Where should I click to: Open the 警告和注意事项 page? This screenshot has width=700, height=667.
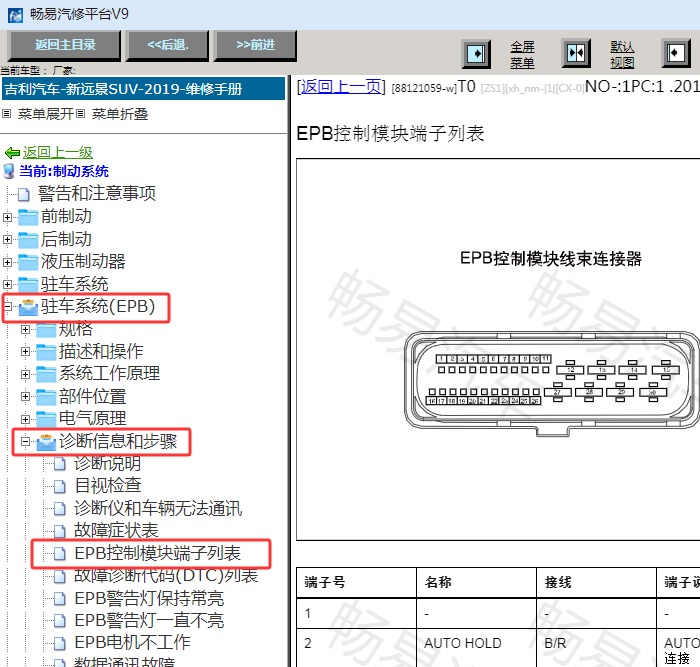(97, 193)
